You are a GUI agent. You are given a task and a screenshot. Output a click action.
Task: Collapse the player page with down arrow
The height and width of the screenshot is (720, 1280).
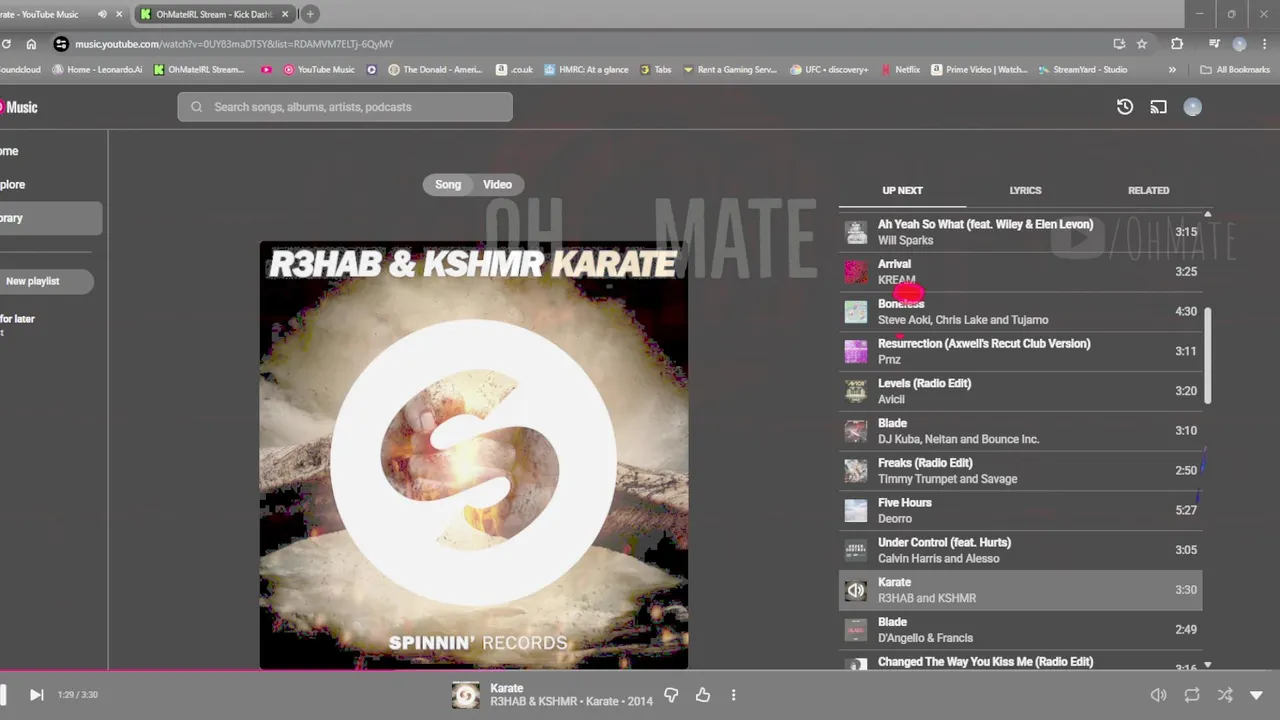pyautogui.click(x=1257, y=695)
